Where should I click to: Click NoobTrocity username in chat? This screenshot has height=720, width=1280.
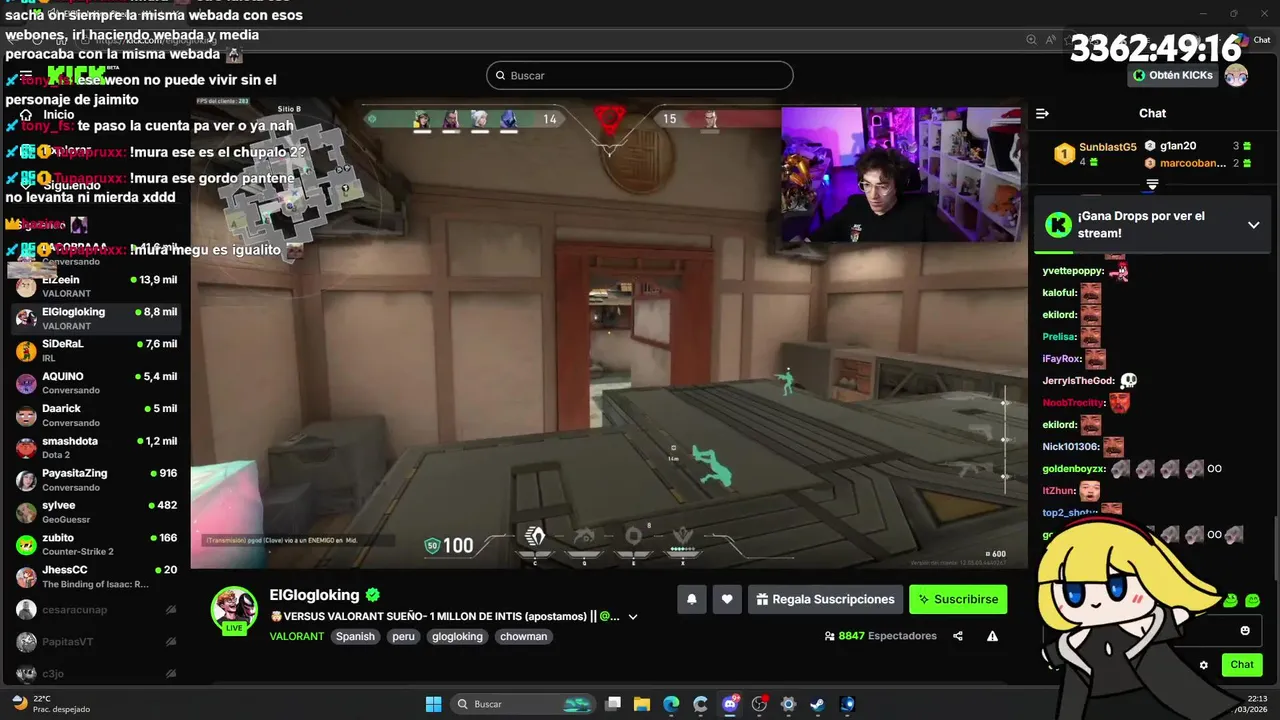coord(1073,402)
